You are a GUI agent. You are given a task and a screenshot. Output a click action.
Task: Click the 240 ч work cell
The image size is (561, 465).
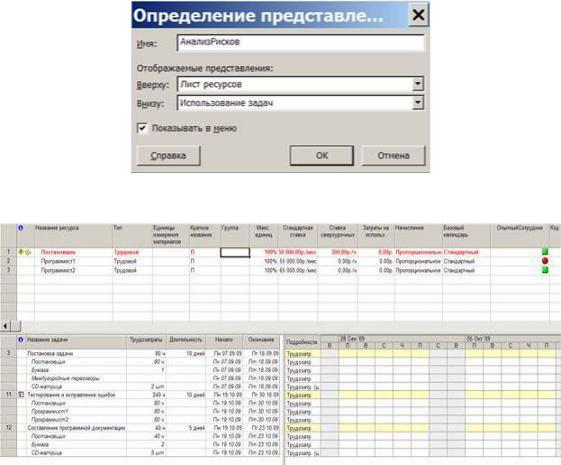[146, 395]
